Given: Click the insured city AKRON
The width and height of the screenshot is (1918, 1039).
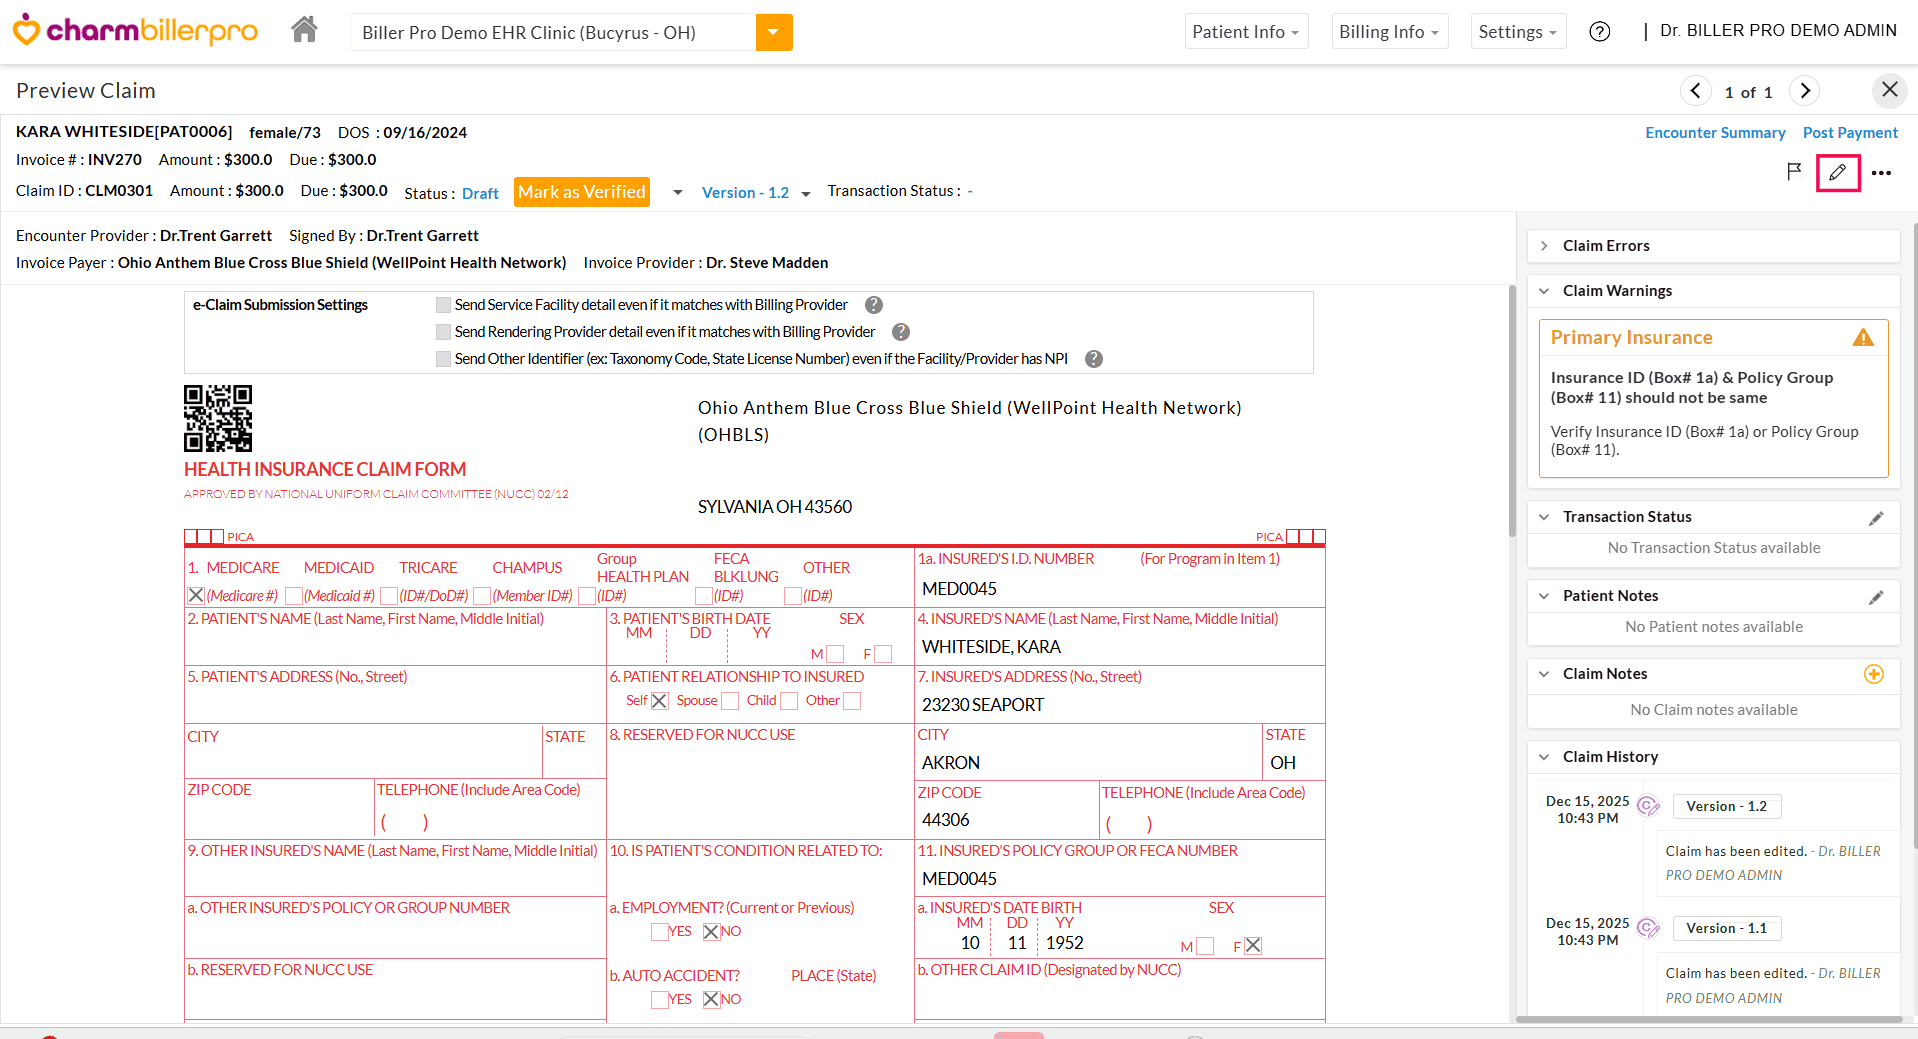Looking at the screenshot, I should coord(950,763).
